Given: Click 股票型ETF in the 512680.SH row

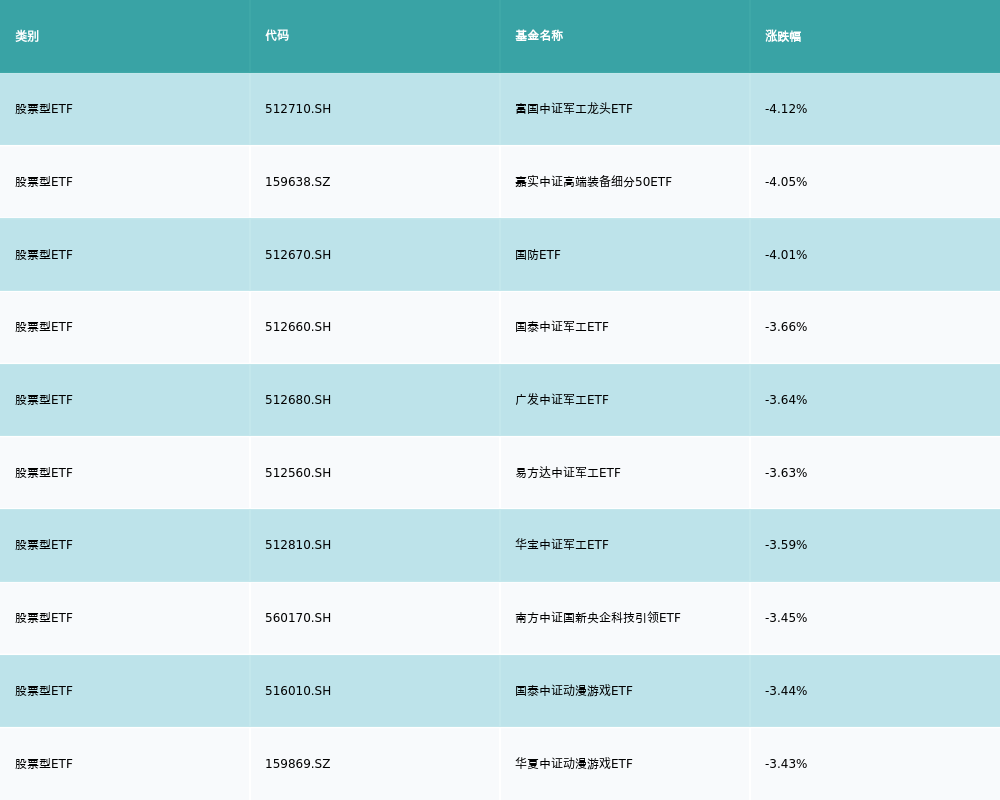Looking at the screenshot, I should pyautogui.click(x=44, y=400).
